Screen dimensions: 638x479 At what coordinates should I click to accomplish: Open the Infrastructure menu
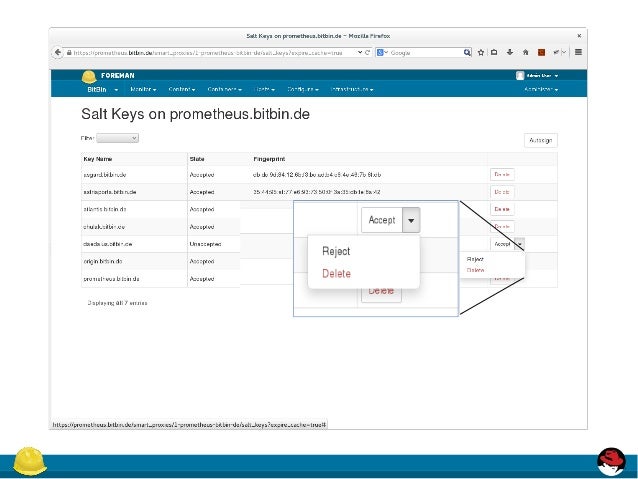click(x=352, y=90)
